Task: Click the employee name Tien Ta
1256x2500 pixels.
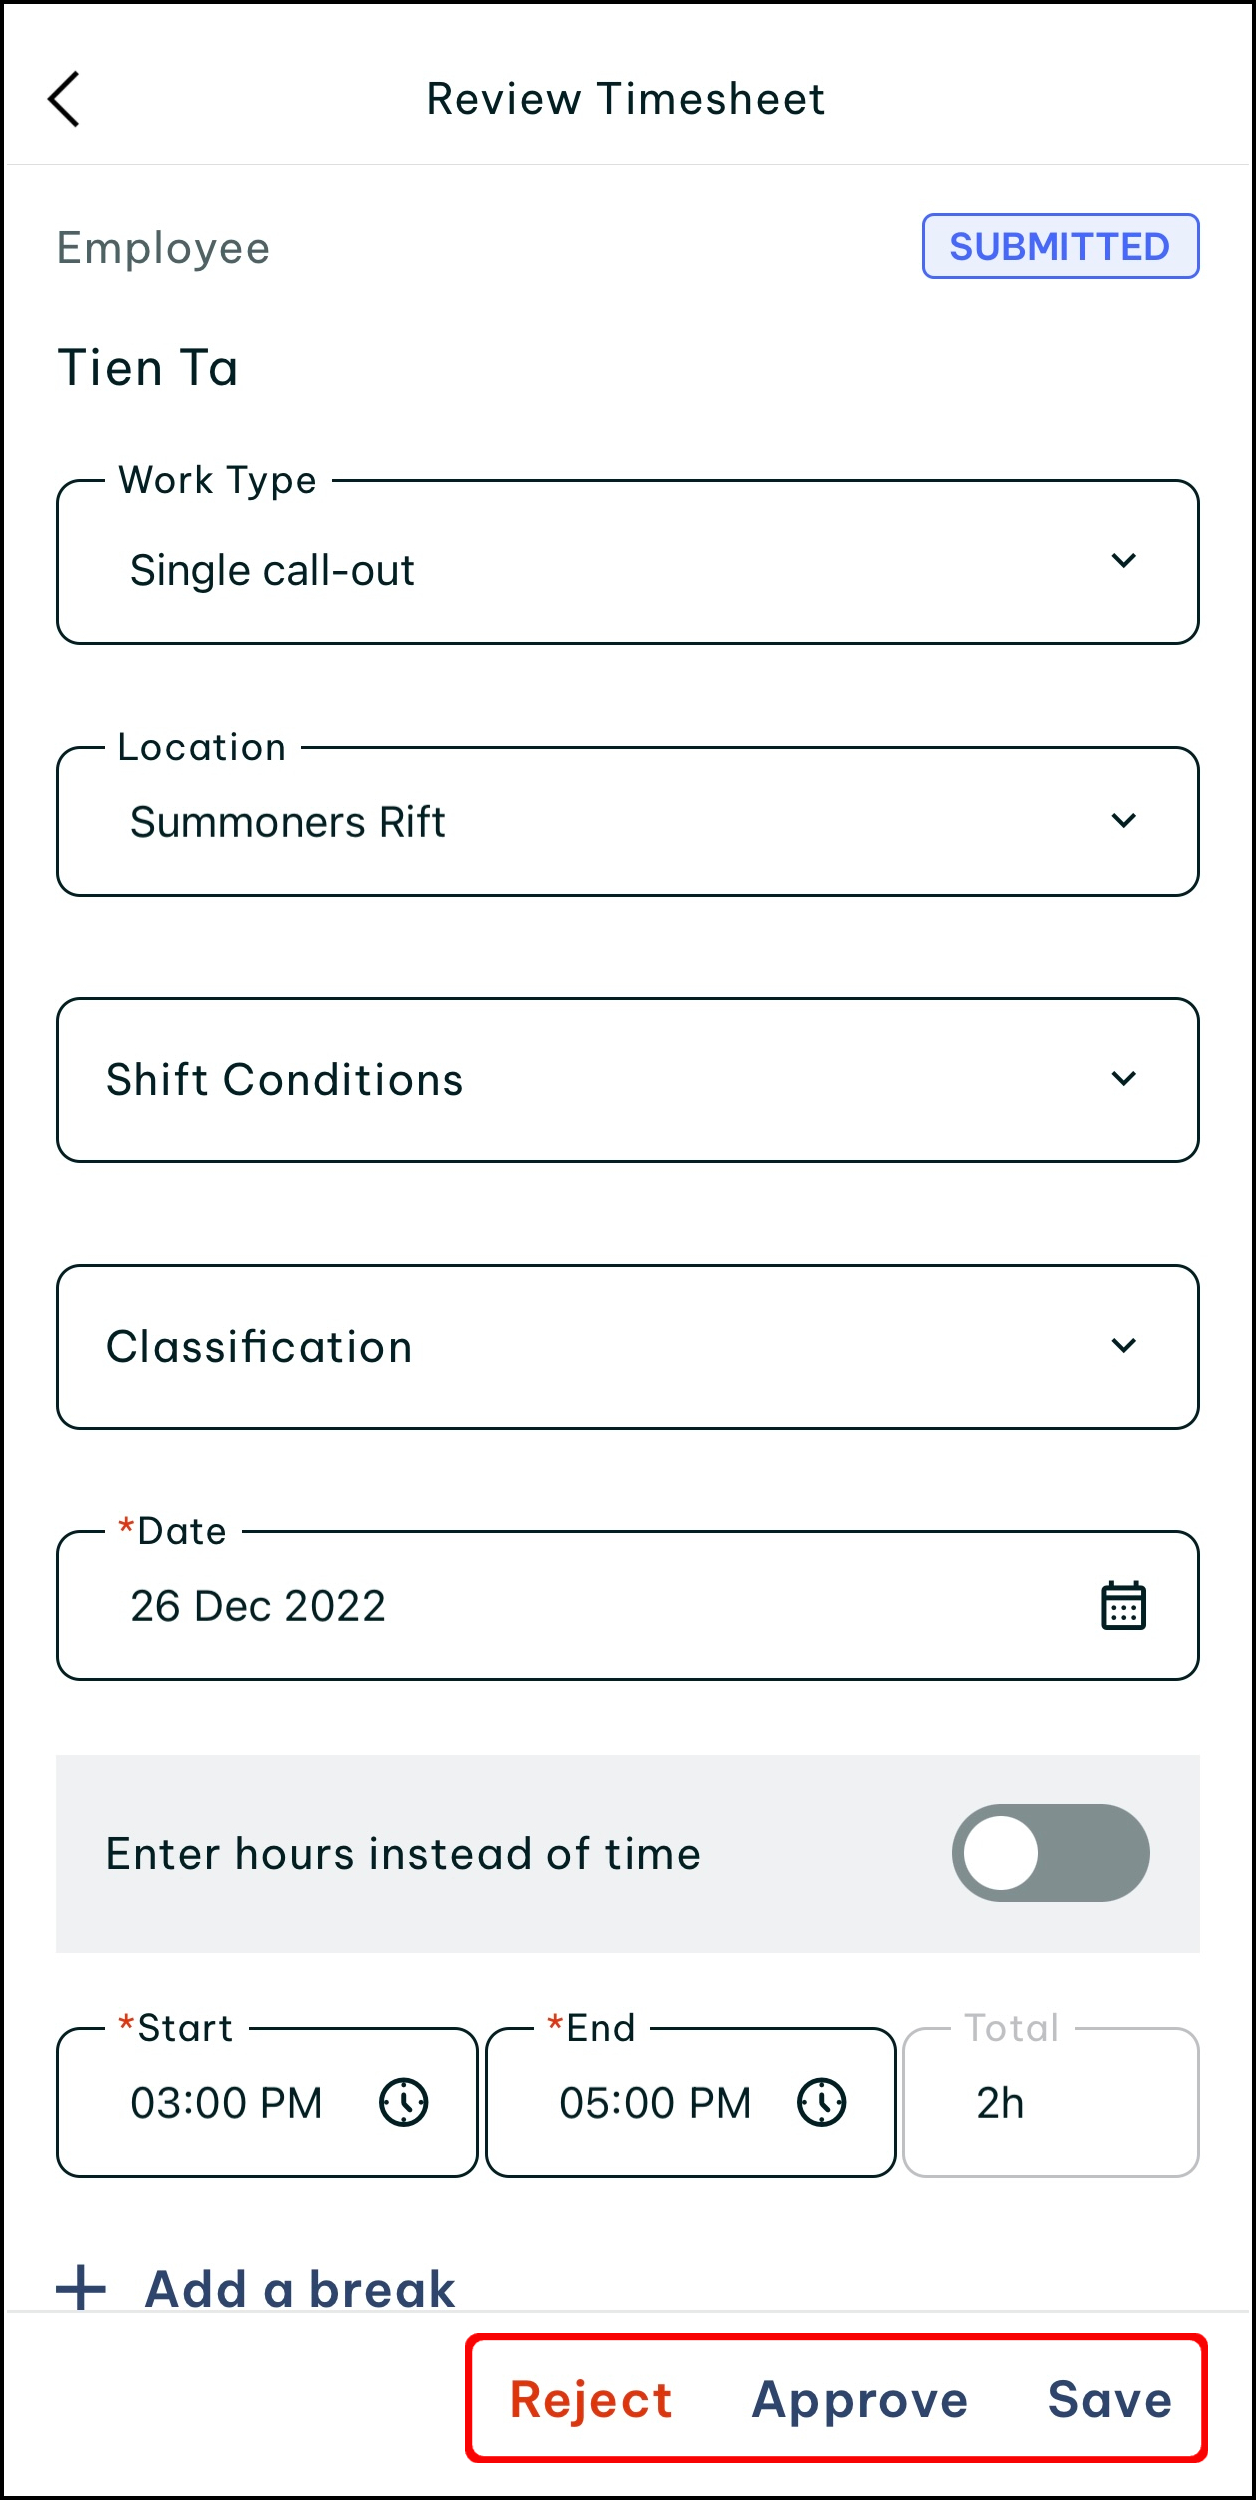Action: [x=148, y=368]
